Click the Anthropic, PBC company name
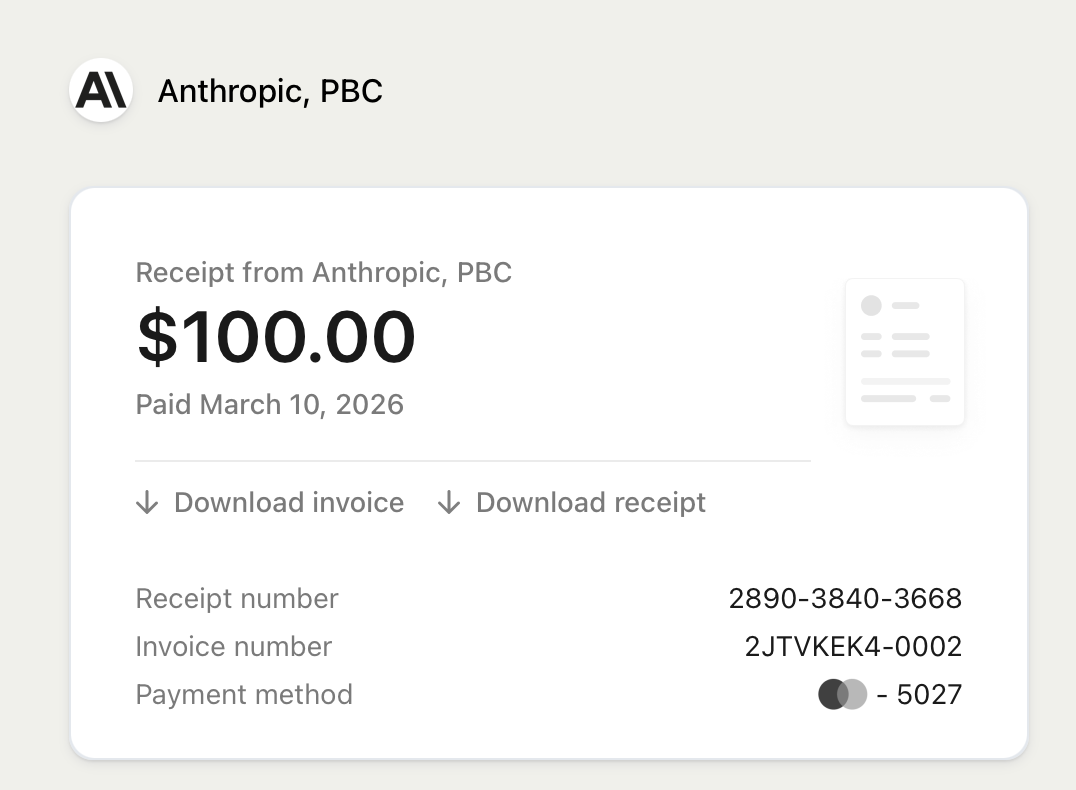This screenshot has width=1076, height=790. [270, 91]
